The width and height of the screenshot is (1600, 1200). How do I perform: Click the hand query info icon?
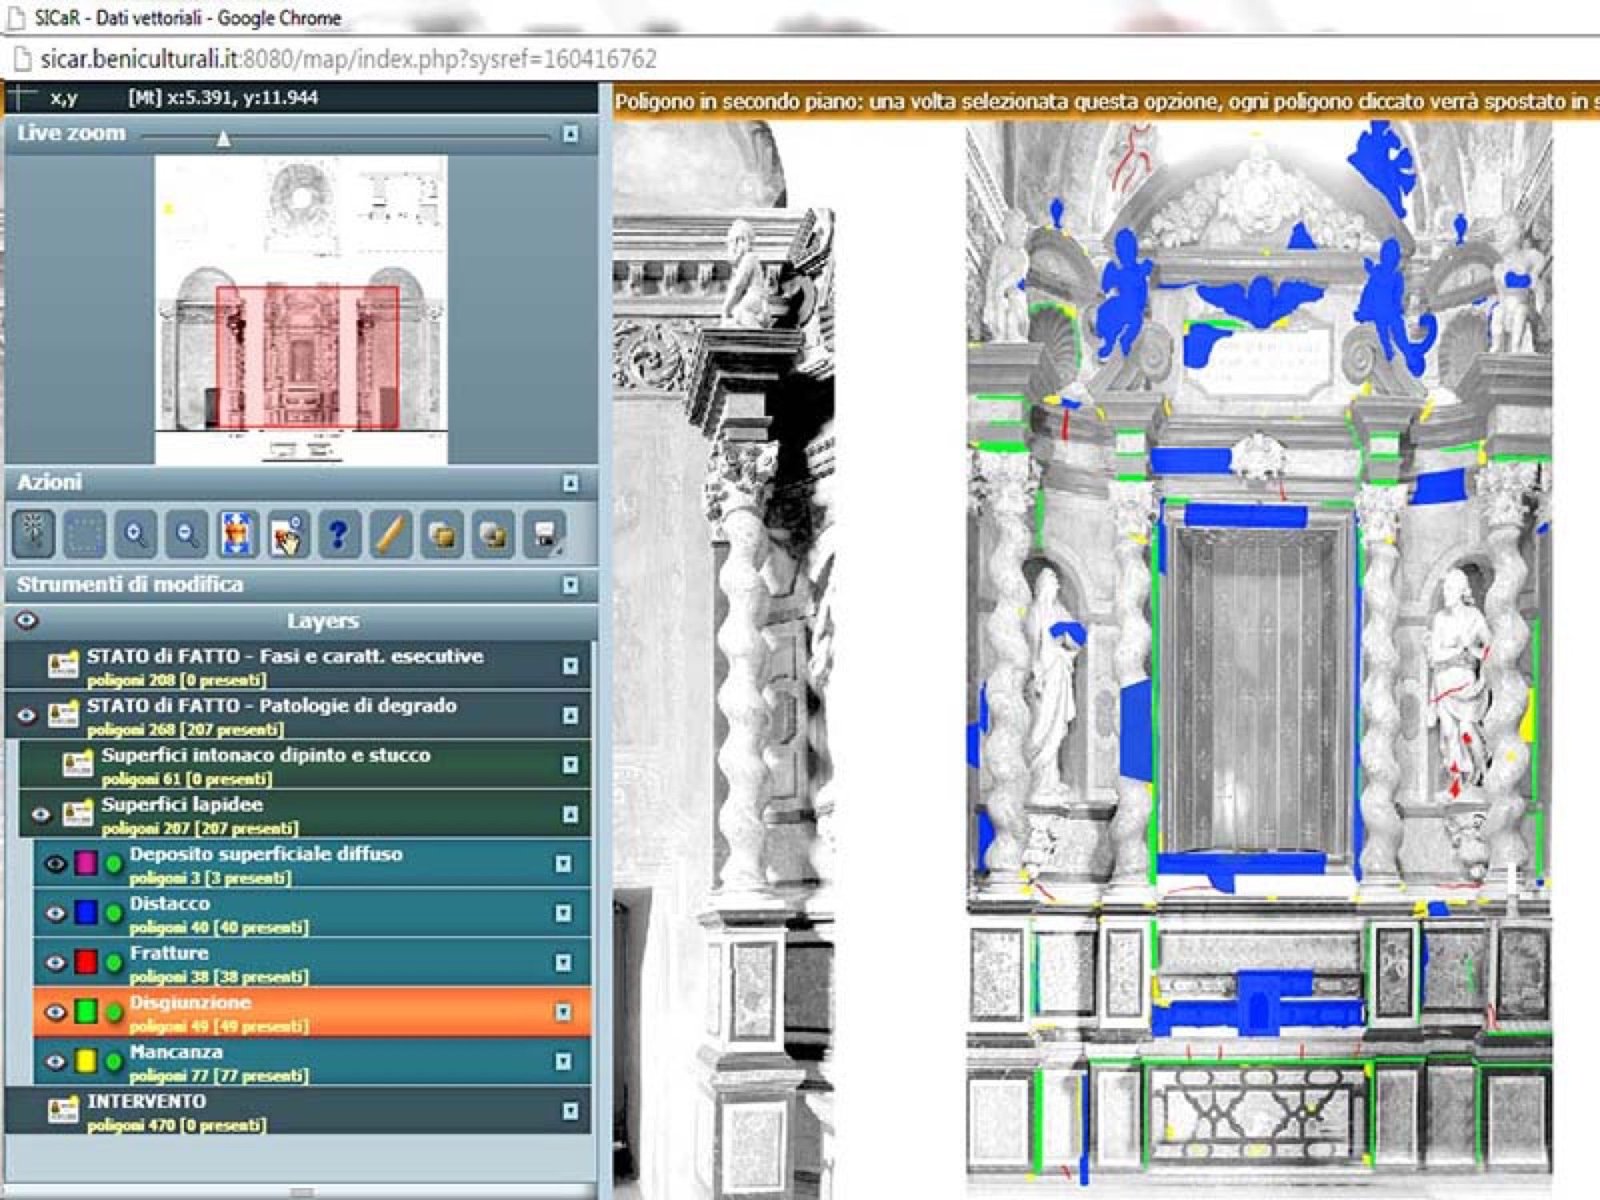(x=289, y=534)
